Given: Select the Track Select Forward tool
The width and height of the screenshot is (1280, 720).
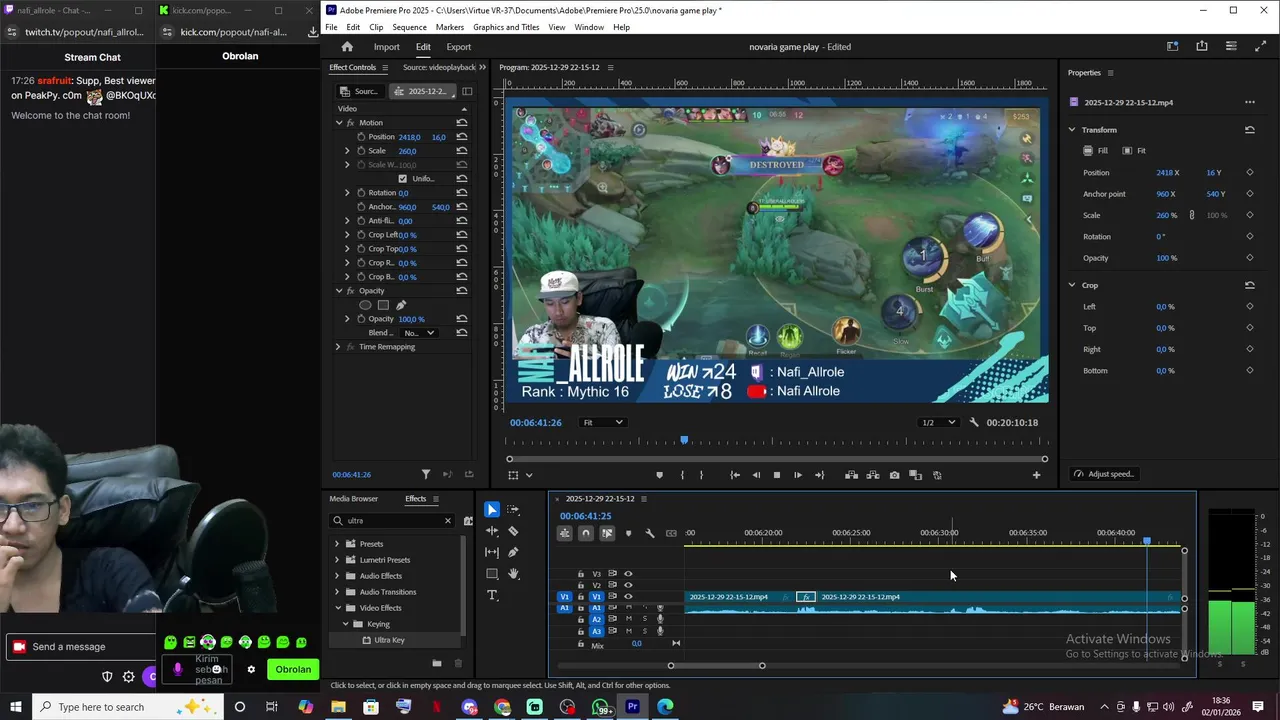Looking at the screenshot, I should click(x=513, y=510).
